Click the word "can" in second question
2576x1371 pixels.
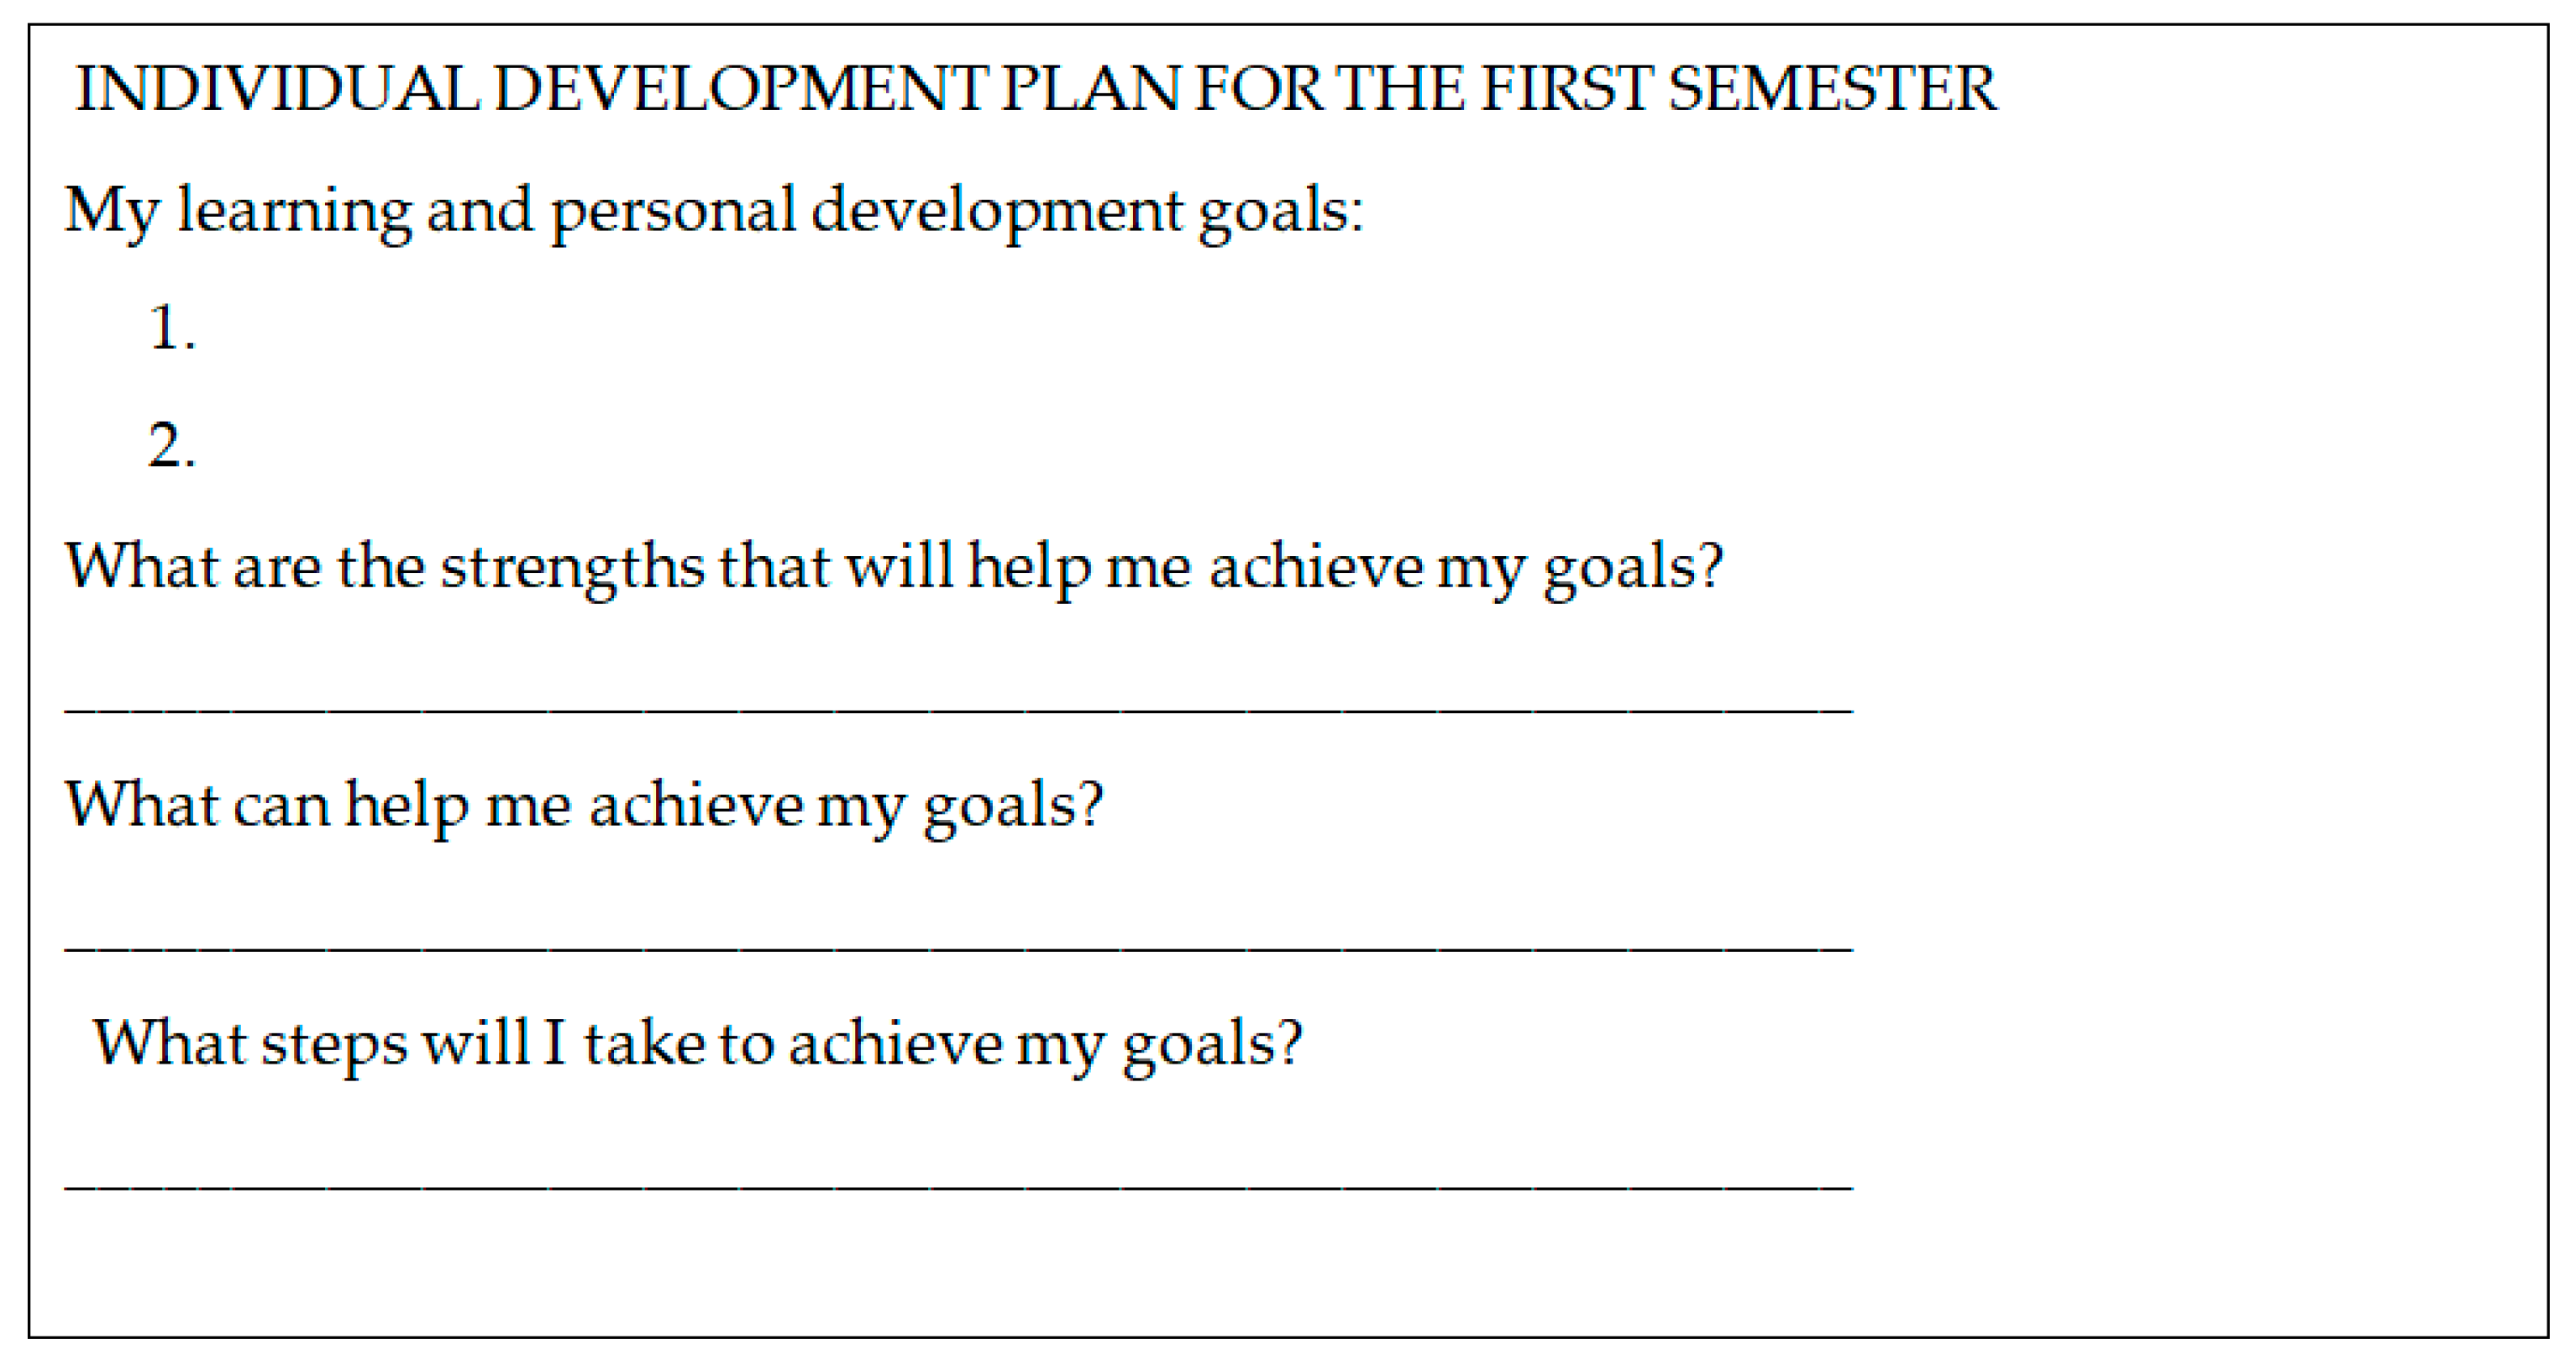pyautogui.click(x=281, y=806)
